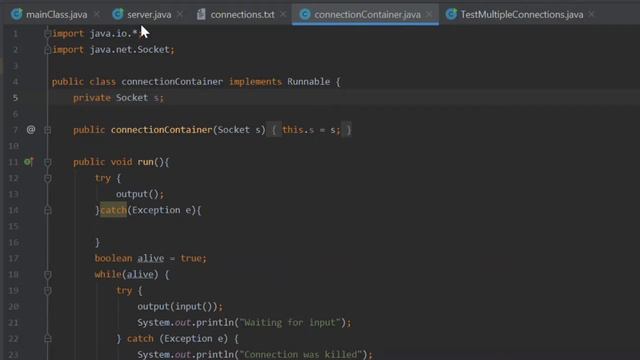Click the highlighted catch keyword on line 14
The height and width of the screenshot is (360, 640).
click(x=113, y=210)
